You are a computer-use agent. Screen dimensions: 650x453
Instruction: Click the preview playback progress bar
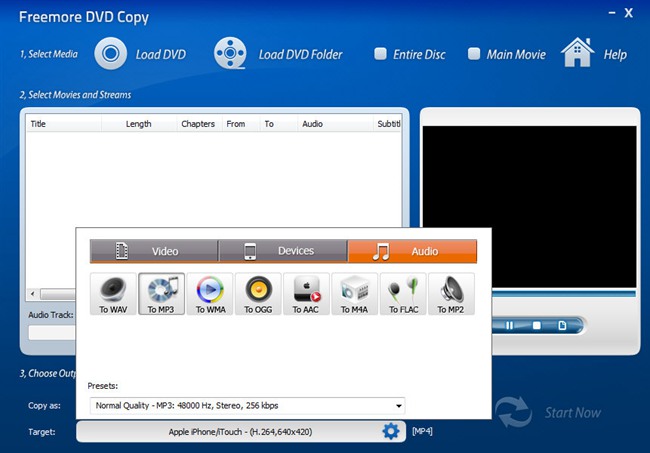point(564,293)
